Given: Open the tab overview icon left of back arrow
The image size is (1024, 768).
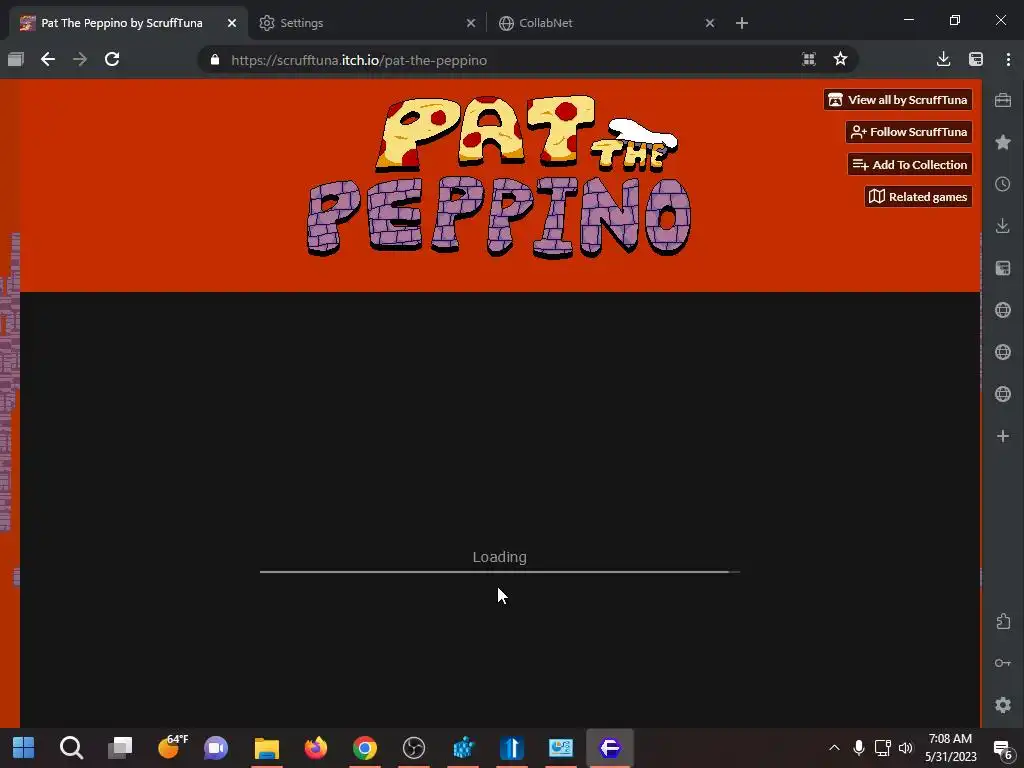Looking at the screenshot, I should [16, 59].
